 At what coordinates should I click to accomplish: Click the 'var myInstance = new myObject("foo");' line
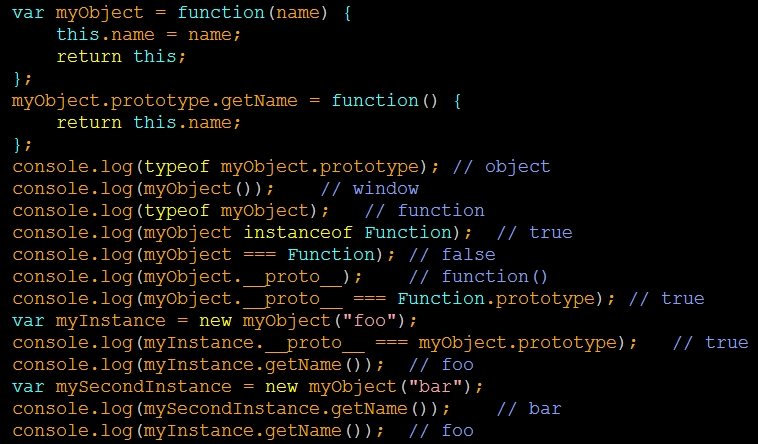[x=215, y=321]
